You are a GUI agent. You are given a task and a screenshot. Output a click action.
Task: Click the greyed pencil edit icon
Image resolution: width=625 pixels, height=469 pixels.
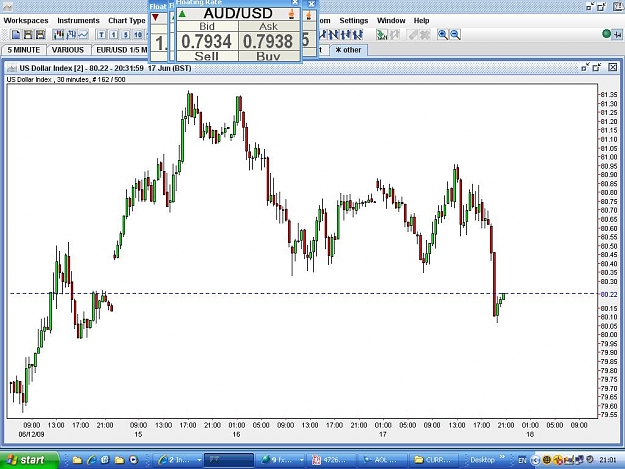coord(413,35)
